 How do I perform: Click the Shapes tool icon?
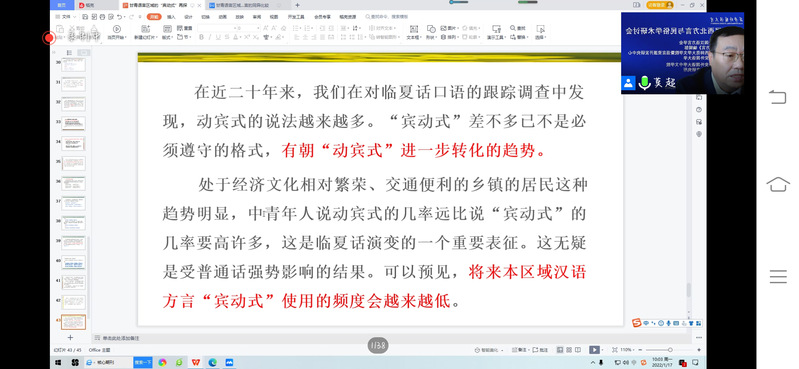point(431,29)
